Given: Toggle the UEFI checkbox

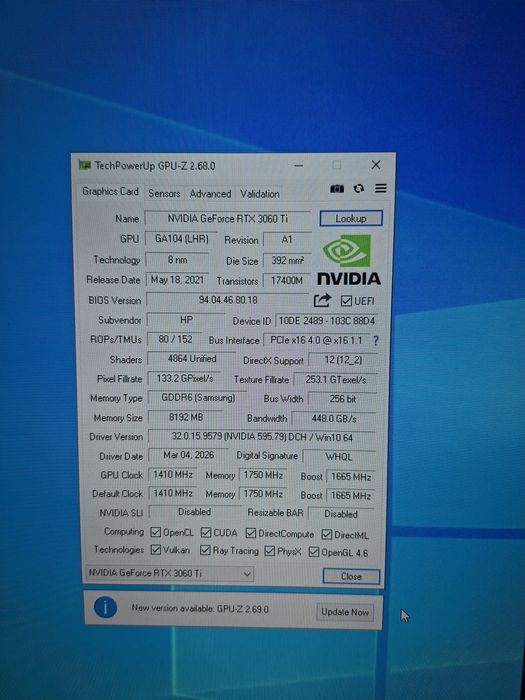Looking at the screenshot, I should tap(346, 301).
